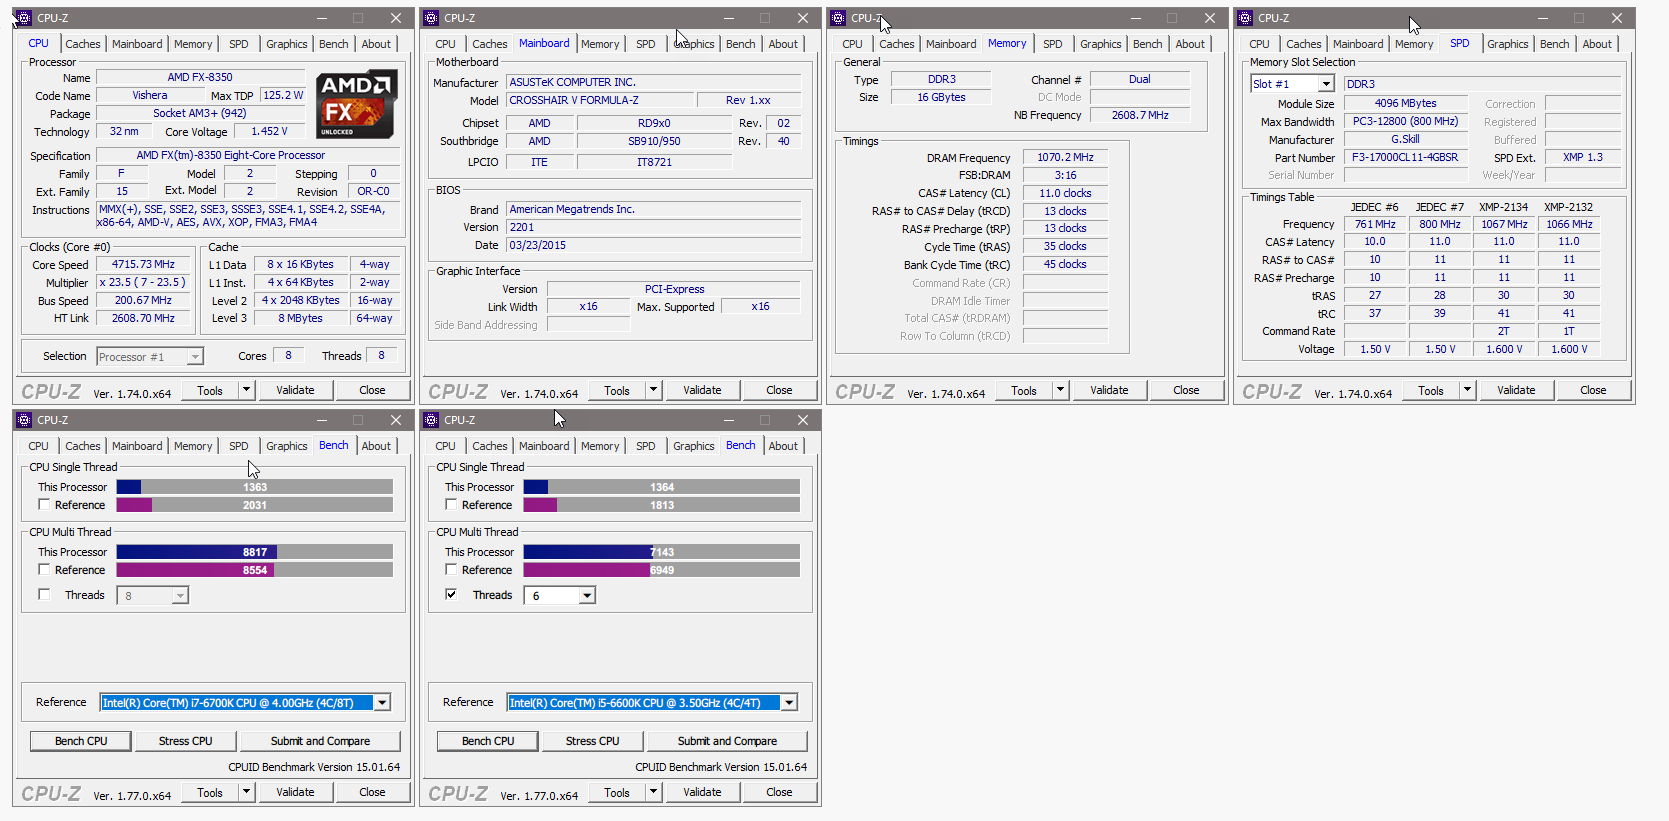Click Submit and Compare in the i7-6700K Bench window
The image size is (1669, 821).
(x=320, y=741)
